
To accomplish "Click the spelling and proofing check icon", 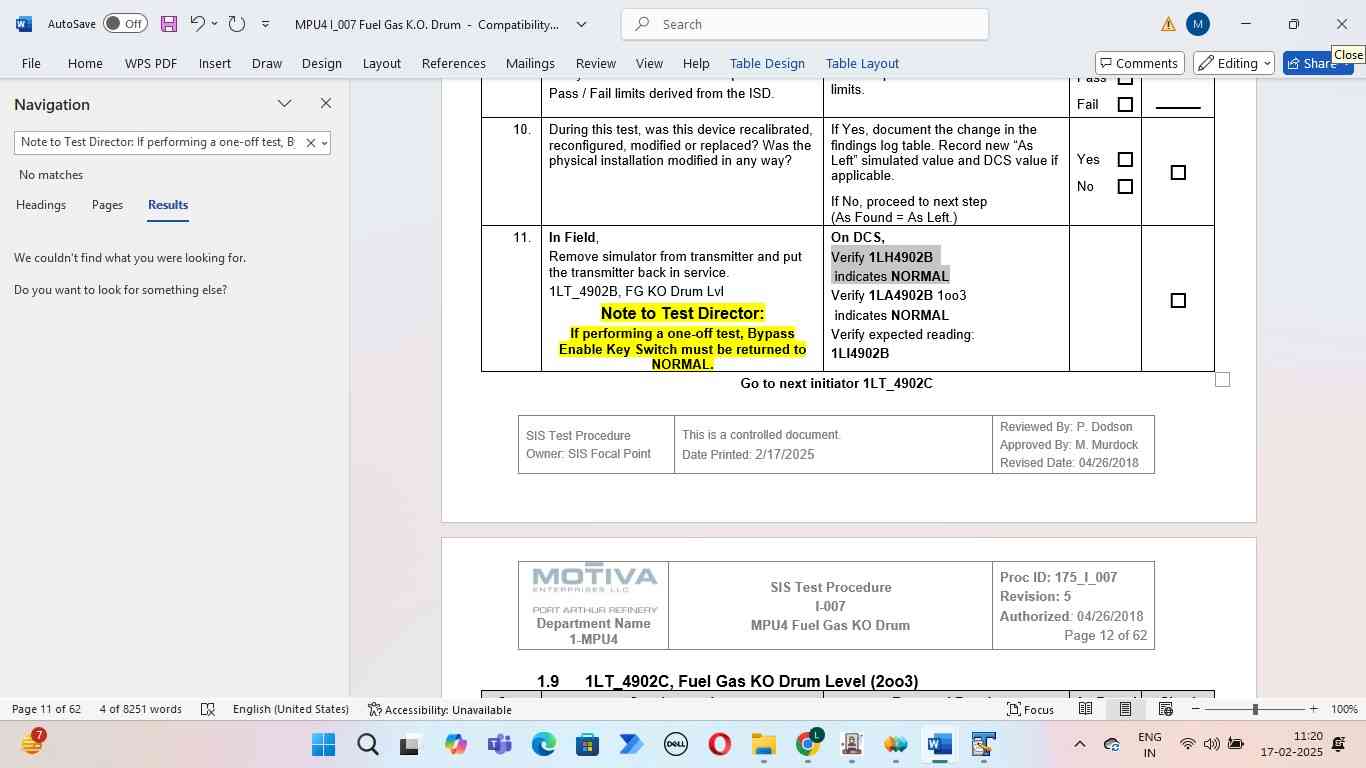I will click(x=208, y=709).
